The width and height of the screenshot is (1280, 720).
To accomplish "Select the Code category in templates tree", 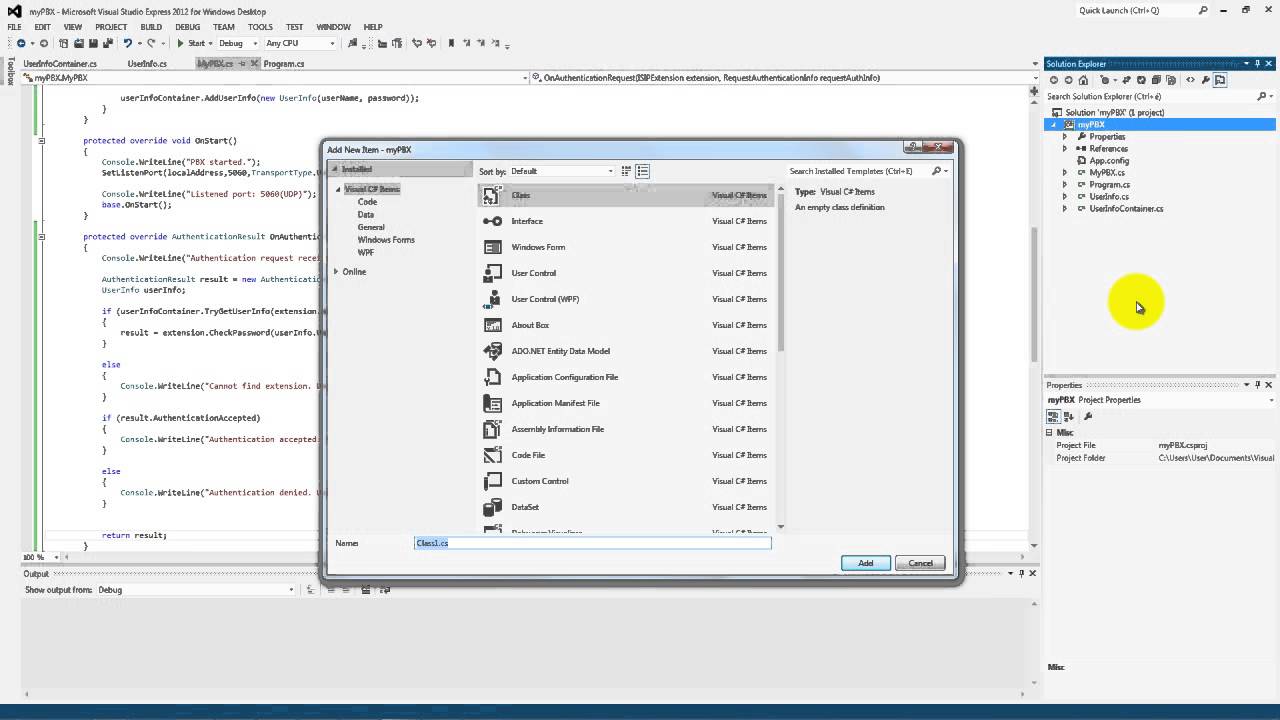I will pyautogui.click(x=367, y=202).
